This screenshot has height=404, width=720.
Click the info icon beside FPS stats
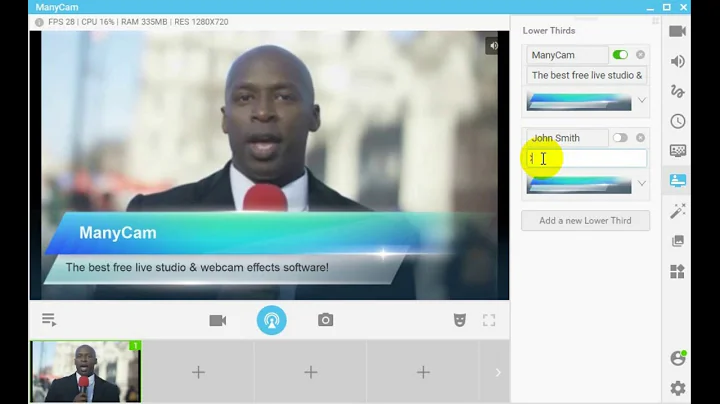(39, 22)
